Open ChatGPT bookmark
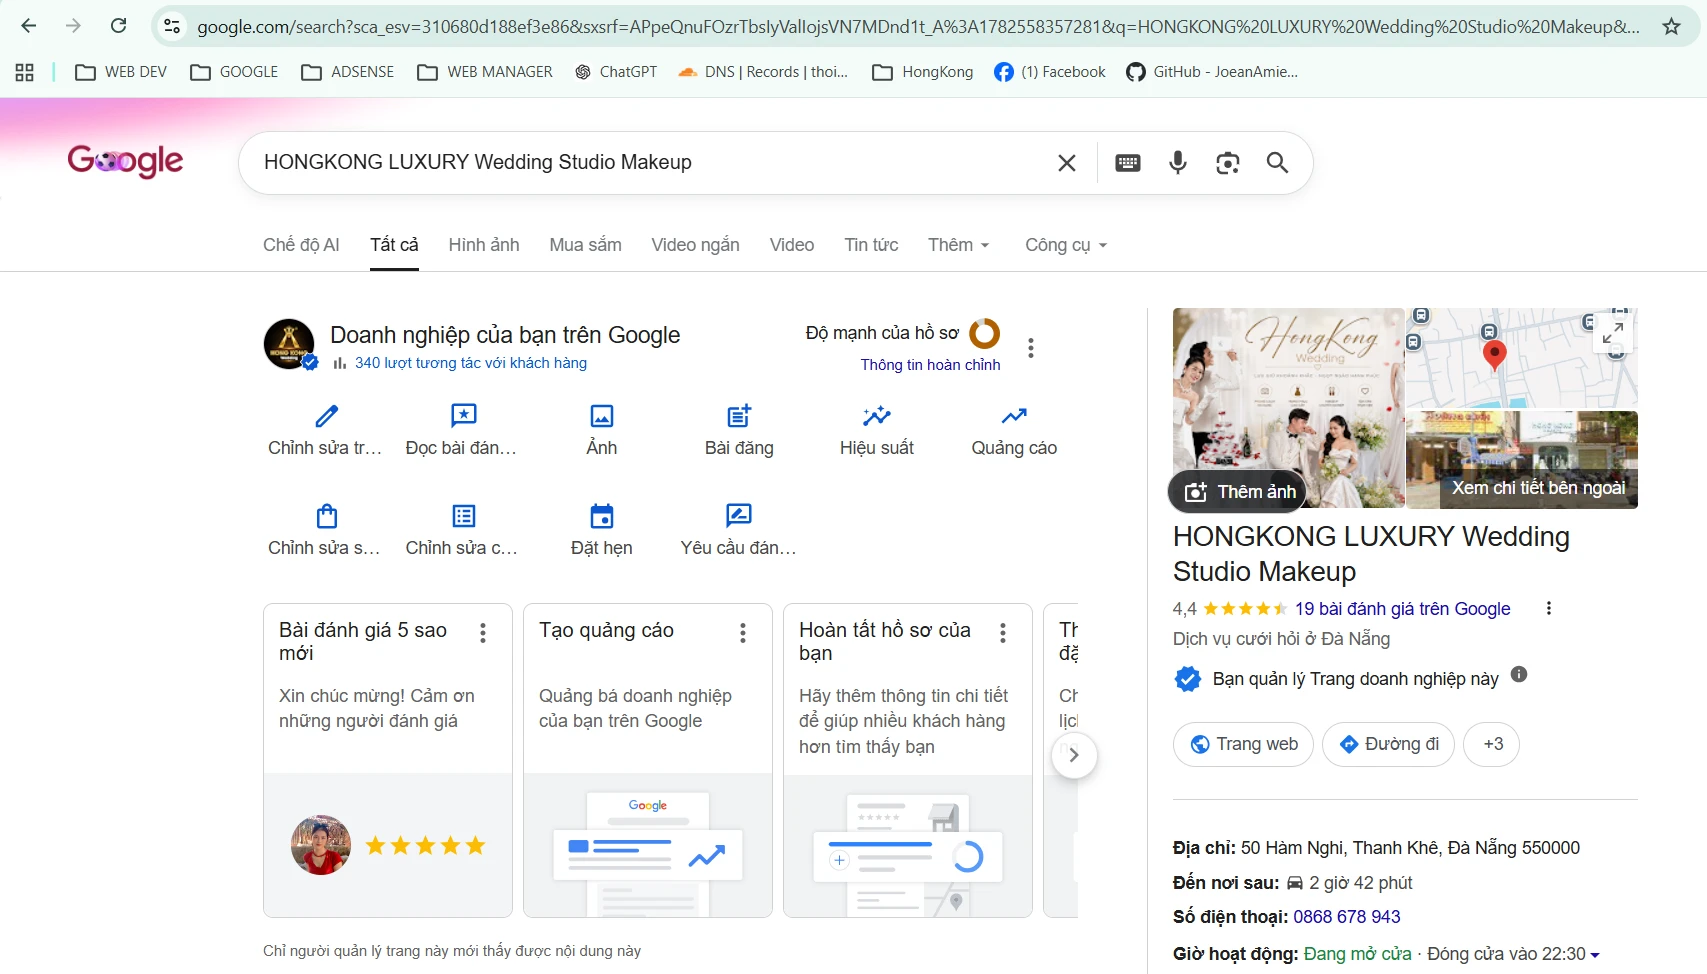1707x974 pixels. click(616, 72)
